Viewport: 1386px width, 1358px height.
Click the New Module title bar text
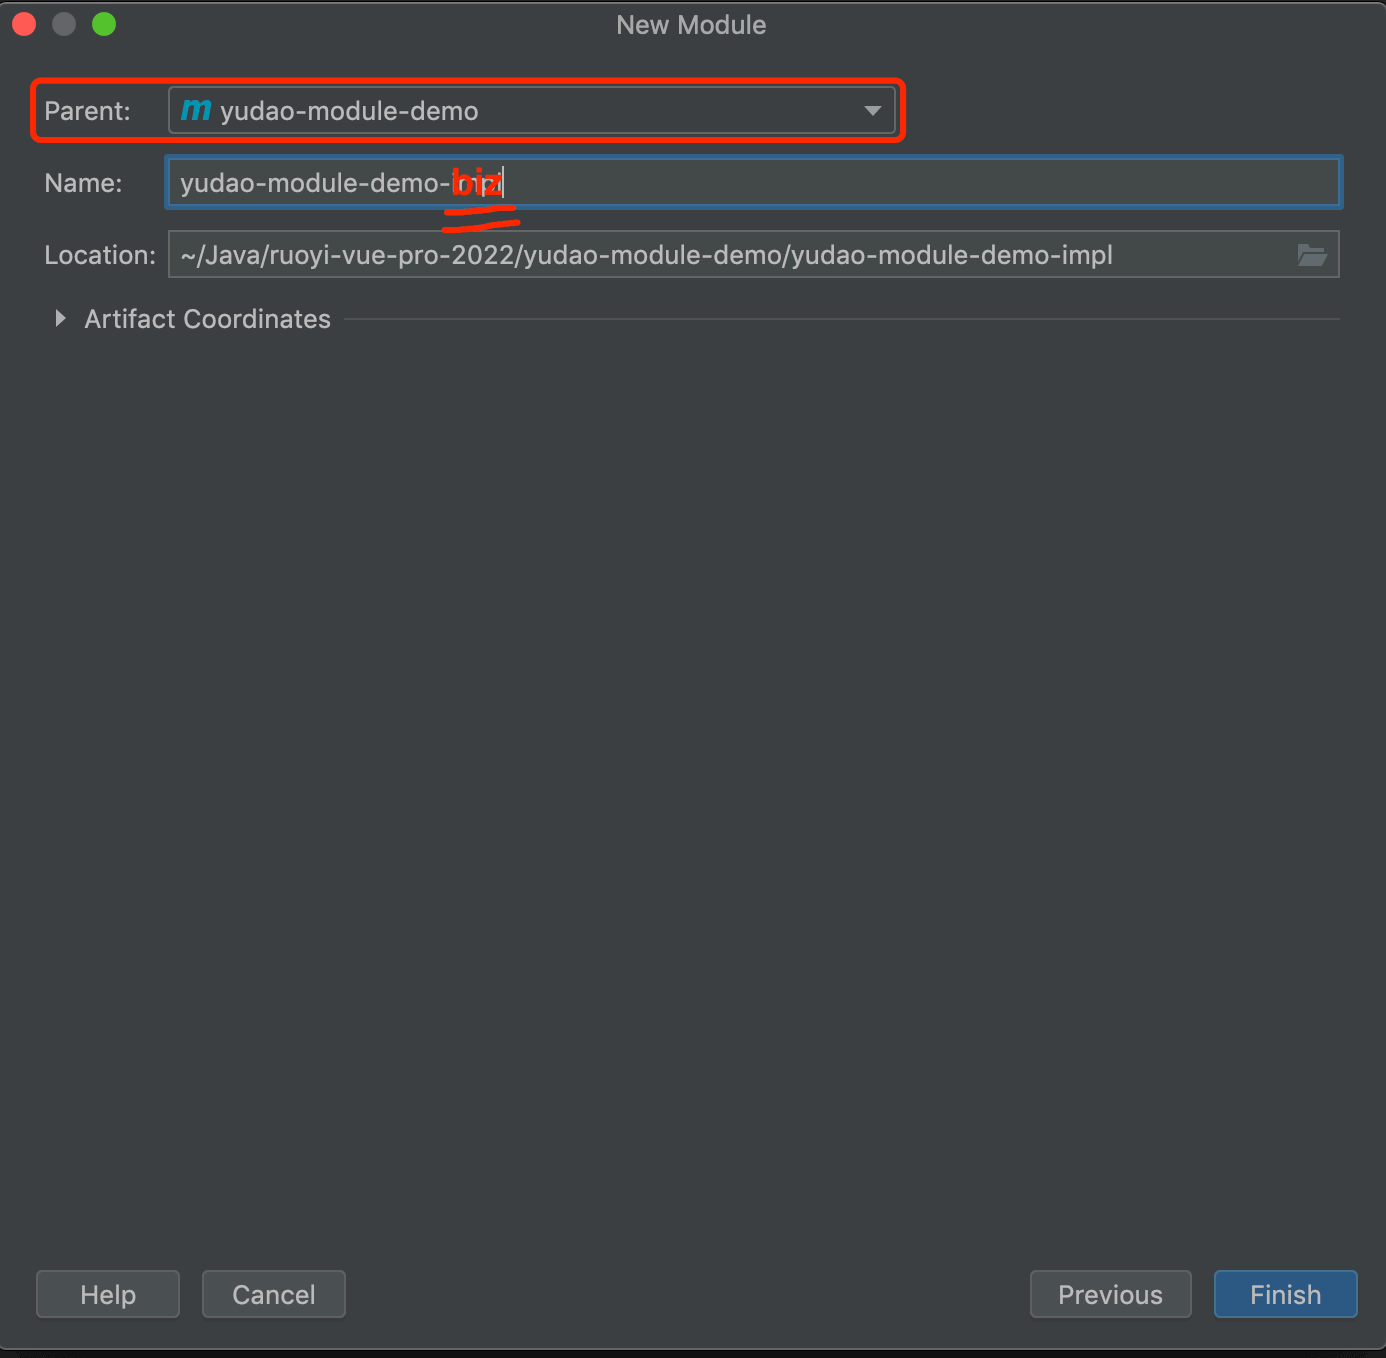[x=691, y=25]
